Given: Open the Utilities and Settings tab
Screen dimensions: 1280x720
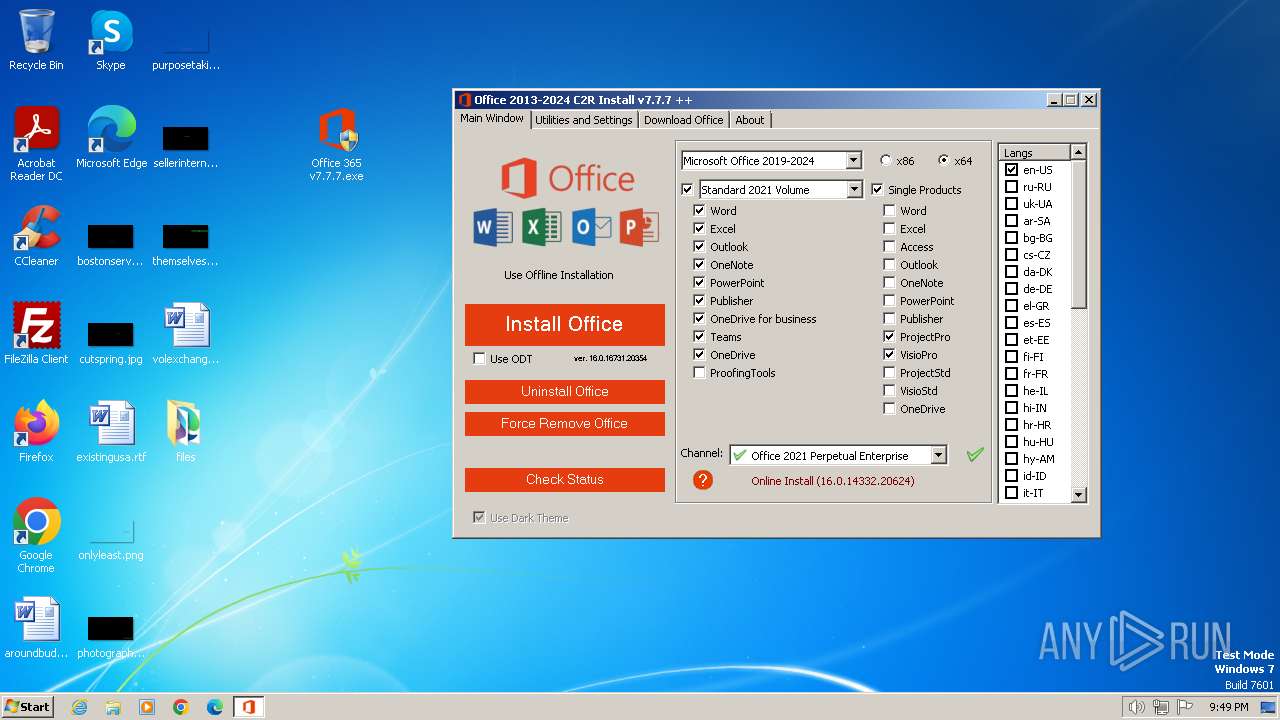Looking at the screenshot, I should coord(584,120).
